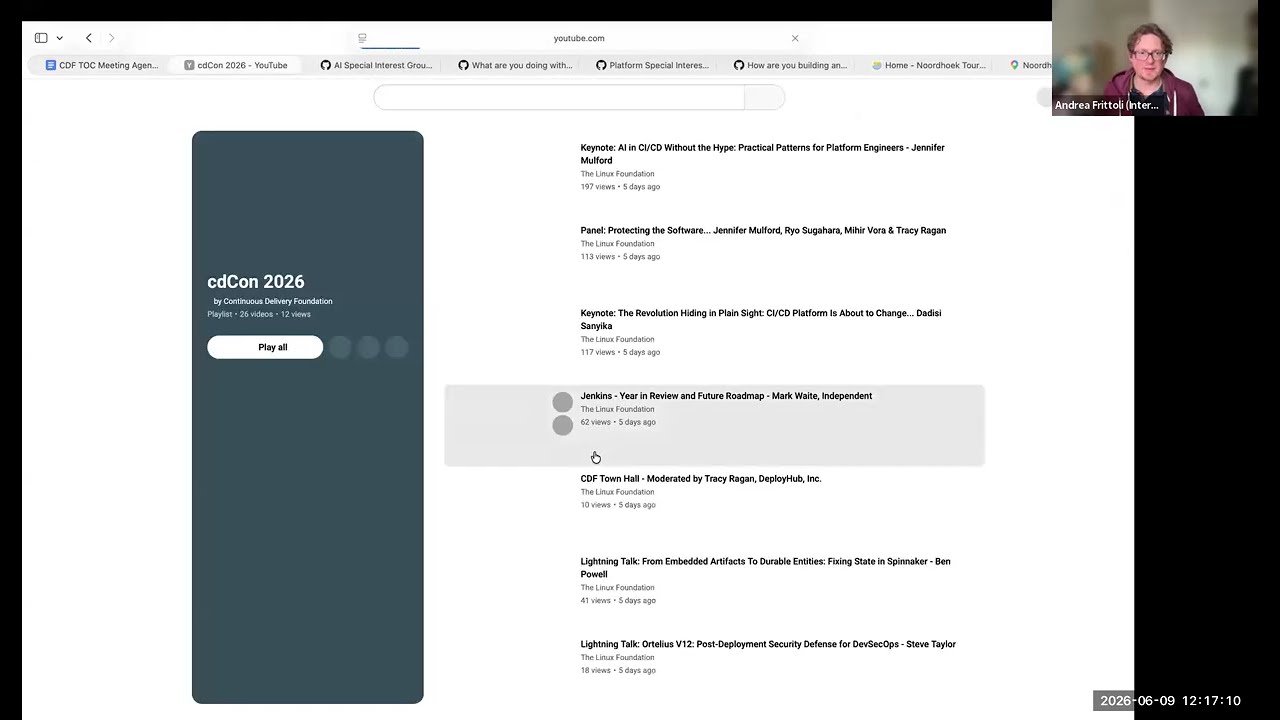
Task: Switch to the 'What are you doing with...' tab
Action: click(x=514, y=65)
